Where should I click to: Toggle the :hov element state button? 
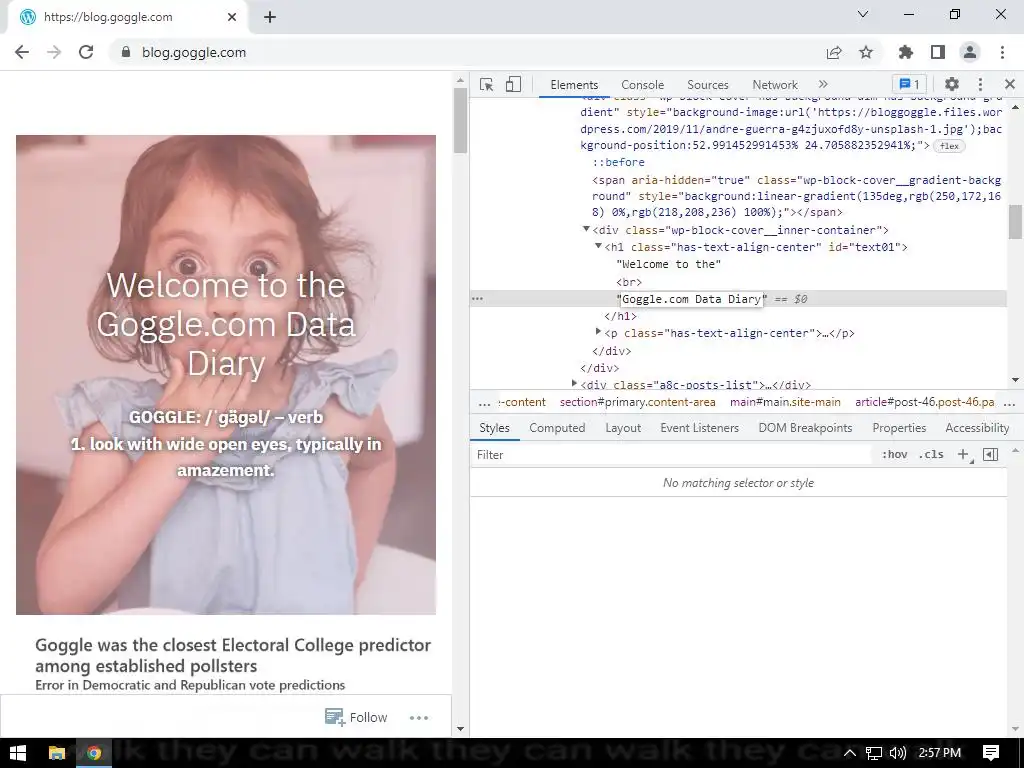894,455
